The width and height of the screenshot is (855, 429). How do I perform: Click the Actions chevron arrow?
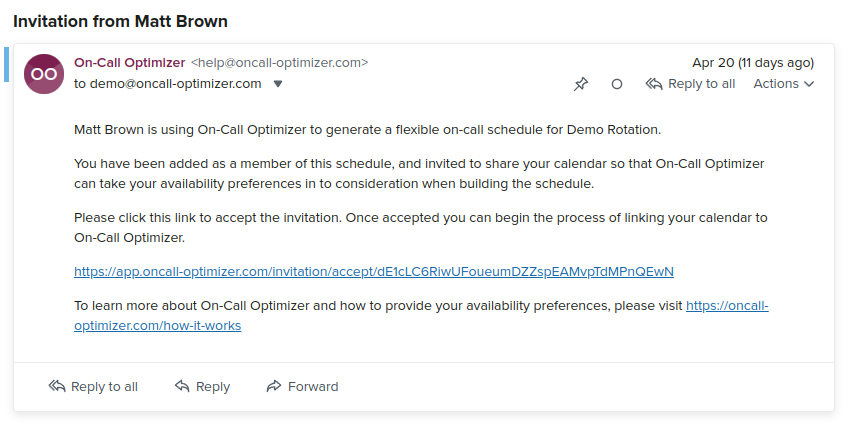pos(809,84)
